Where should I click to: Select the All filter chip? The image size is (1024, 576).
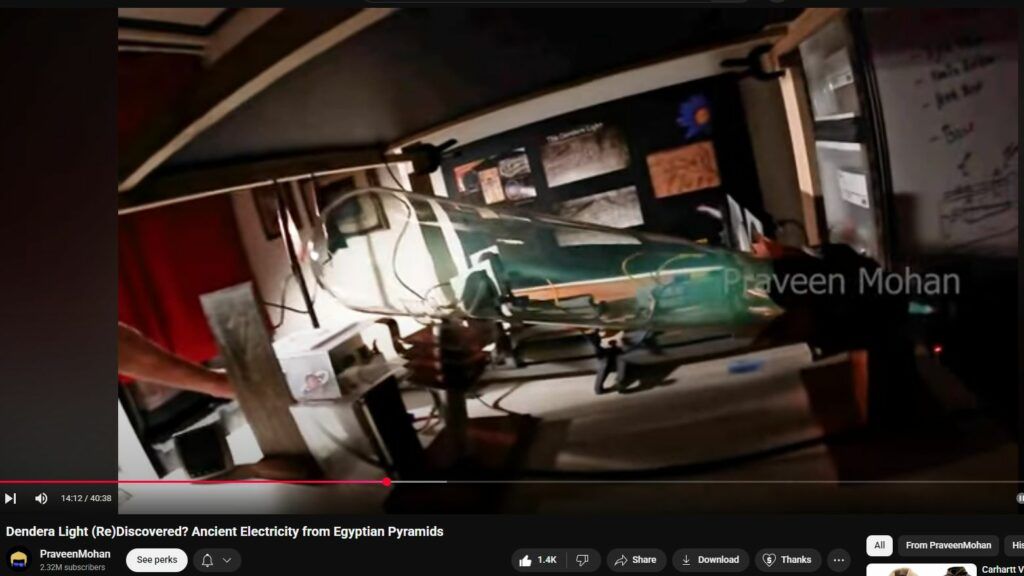pos(879,545)
